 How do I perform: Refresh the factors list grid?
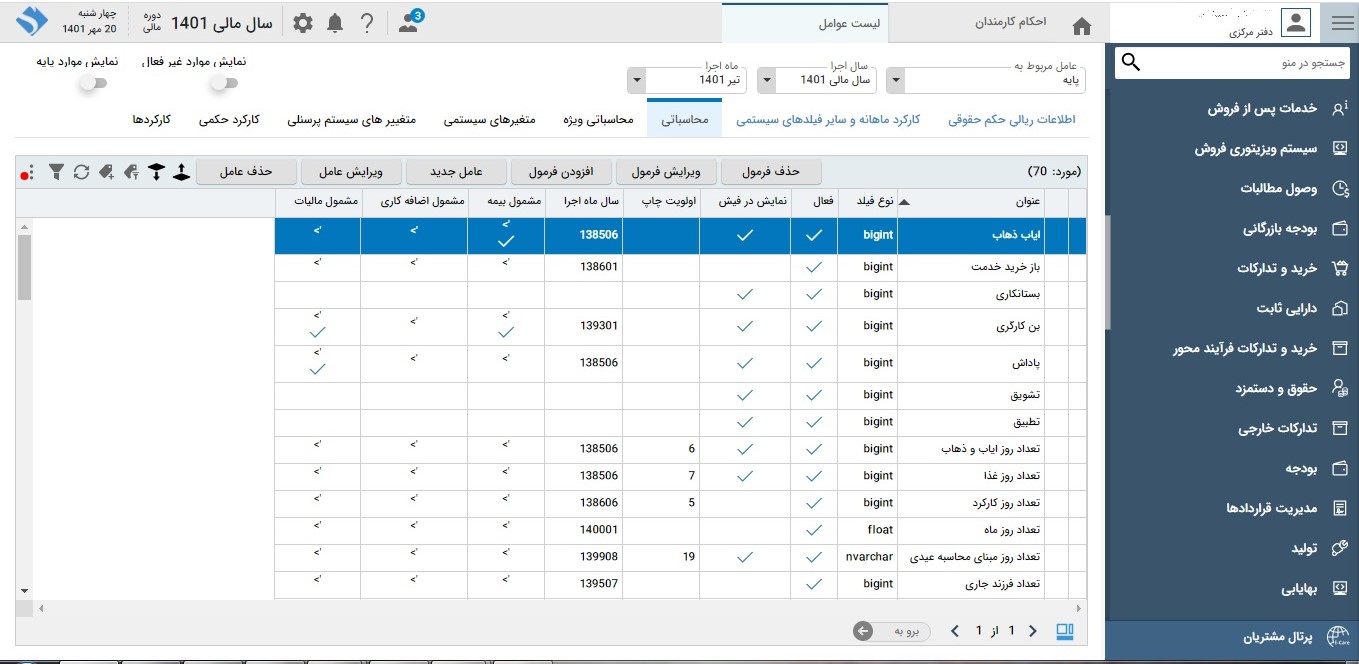click(x=81, y=172)
